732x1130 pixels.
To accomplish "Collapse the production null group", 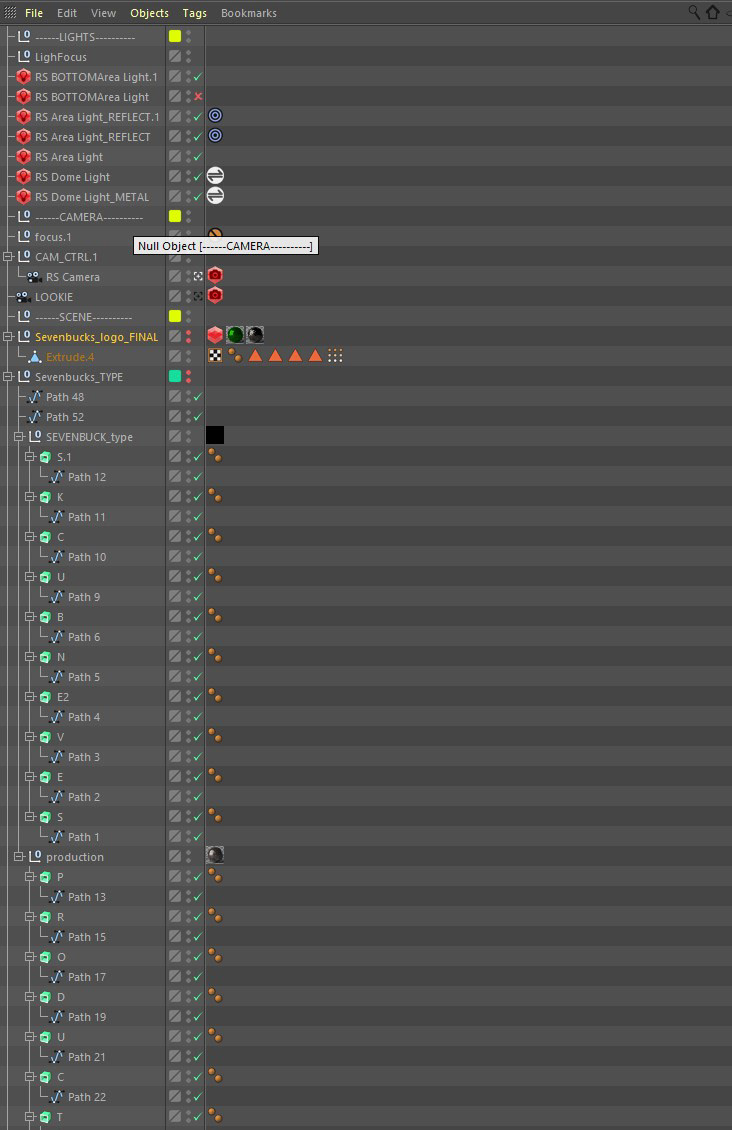I will click(x=19, y=856).
